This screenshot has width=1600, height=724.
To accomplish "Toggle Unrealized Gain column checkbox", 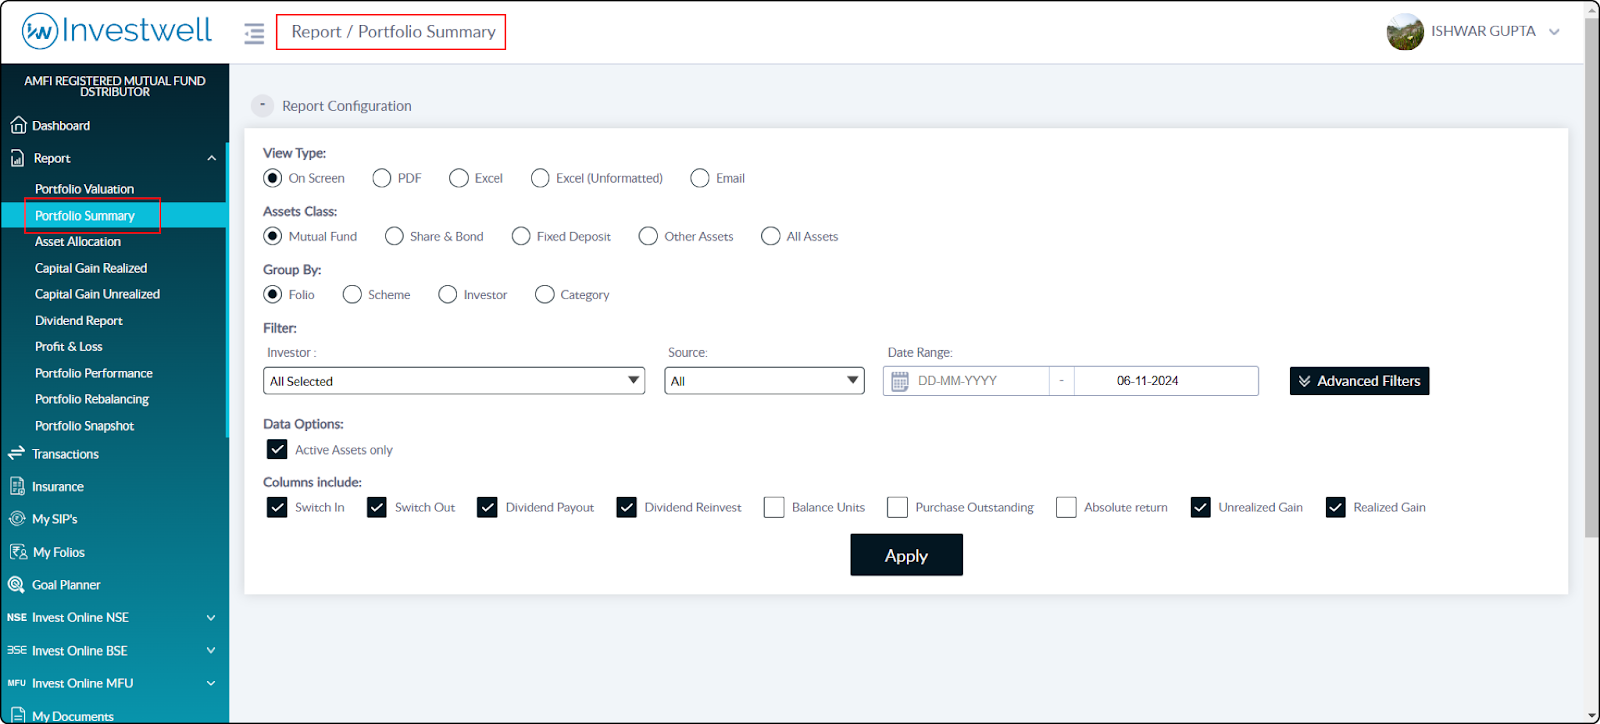I will pos(1201,507).
